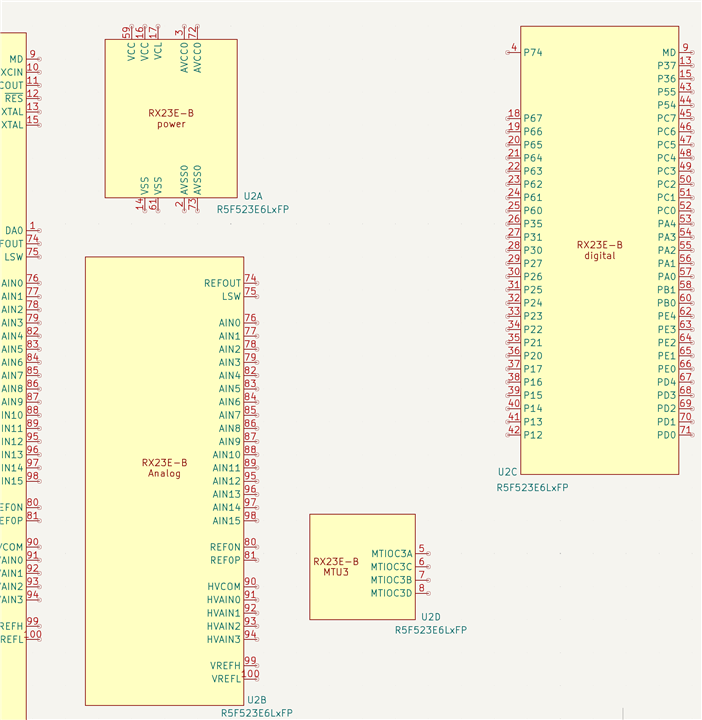702x720 pixels.
Task: Select the HVAIN3 pin name on U2B
Action: click(x=224, y=640)
